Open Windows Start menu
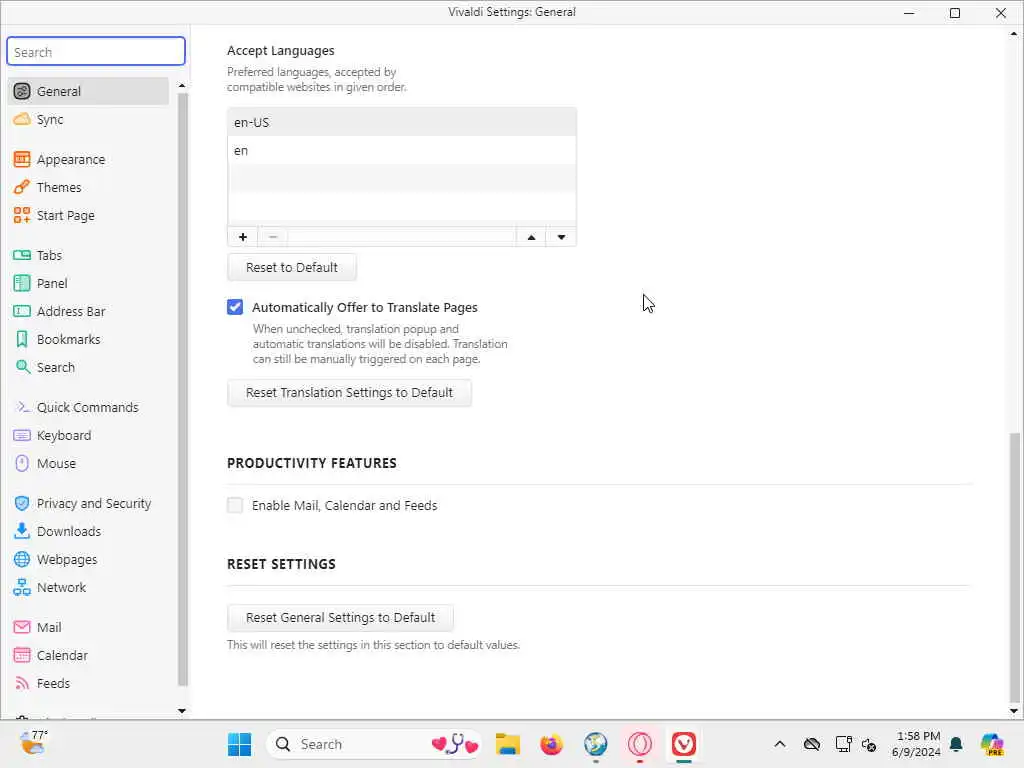The image size is (1024, 768). tap(240, 744)
